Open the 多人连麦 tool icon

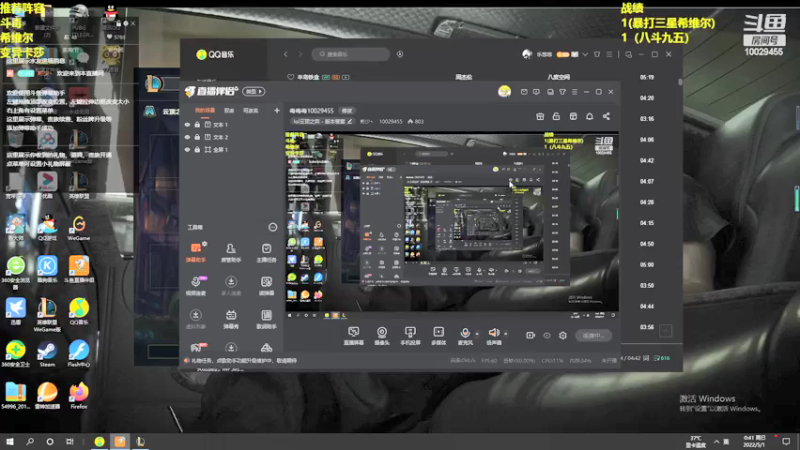pyautogui.click(x=231, y=285)
